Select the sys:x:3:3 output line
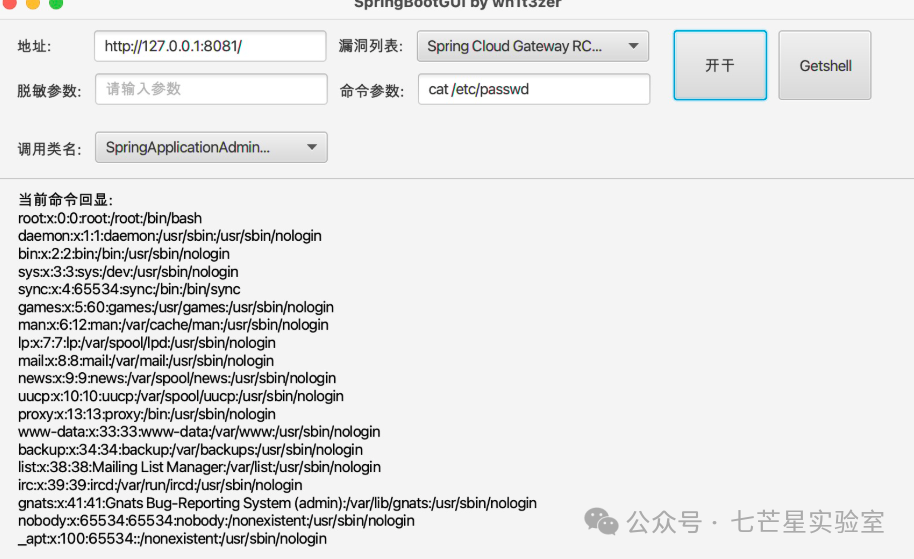The height and width of the screenshot is (559, 914). [128, 272]
